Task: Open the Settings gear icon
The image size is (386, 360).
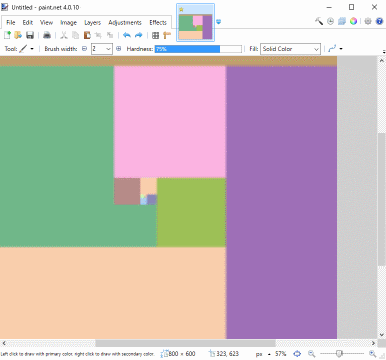Action: click(x=368, y=21)
